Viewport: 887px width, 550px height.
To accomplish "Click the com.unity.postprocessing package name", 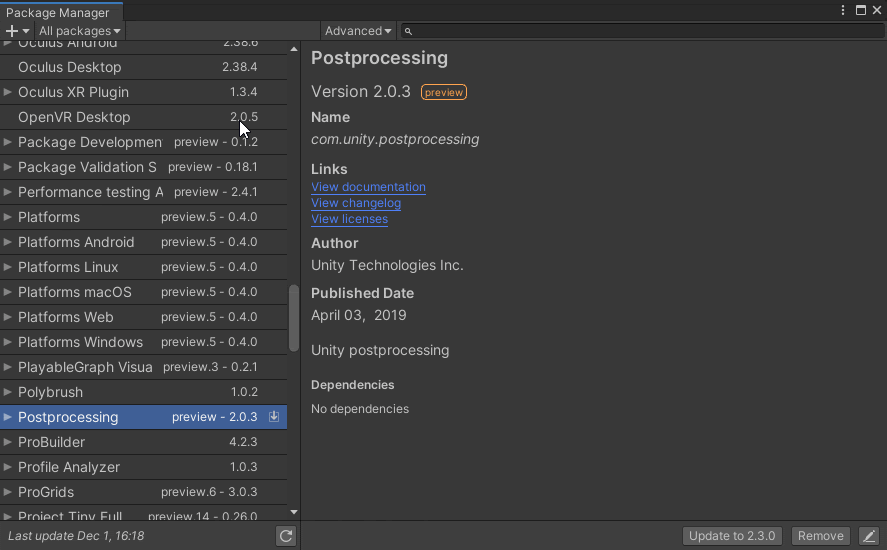I will pos(395,139).
